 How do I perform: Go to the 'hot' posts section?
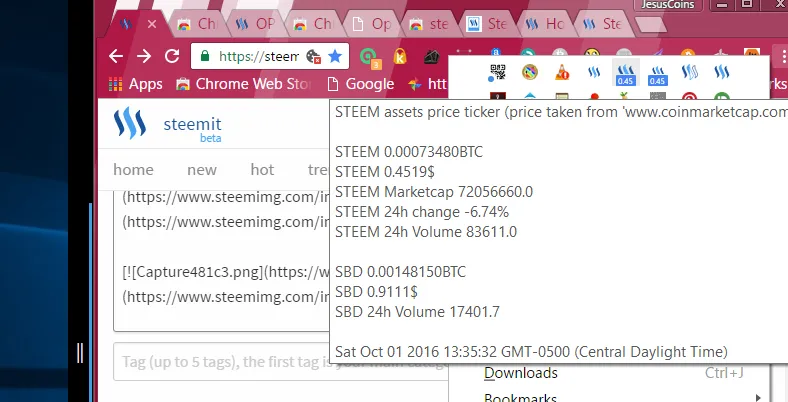coord(262,170)
